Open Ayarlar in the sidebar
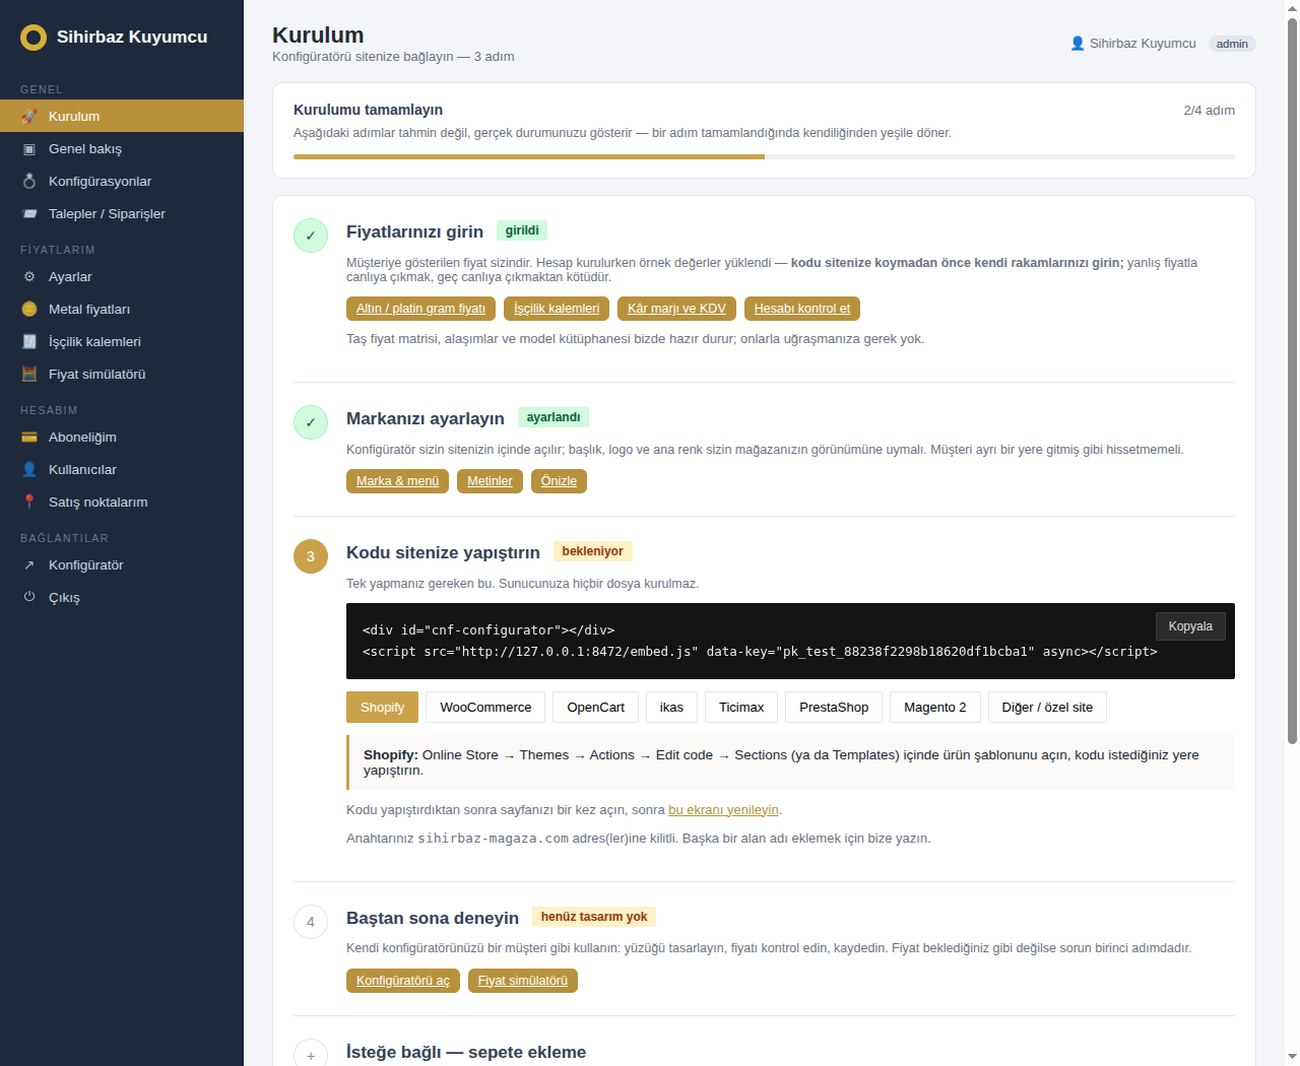This screenshot has height=1066, width=1300. 122,277
